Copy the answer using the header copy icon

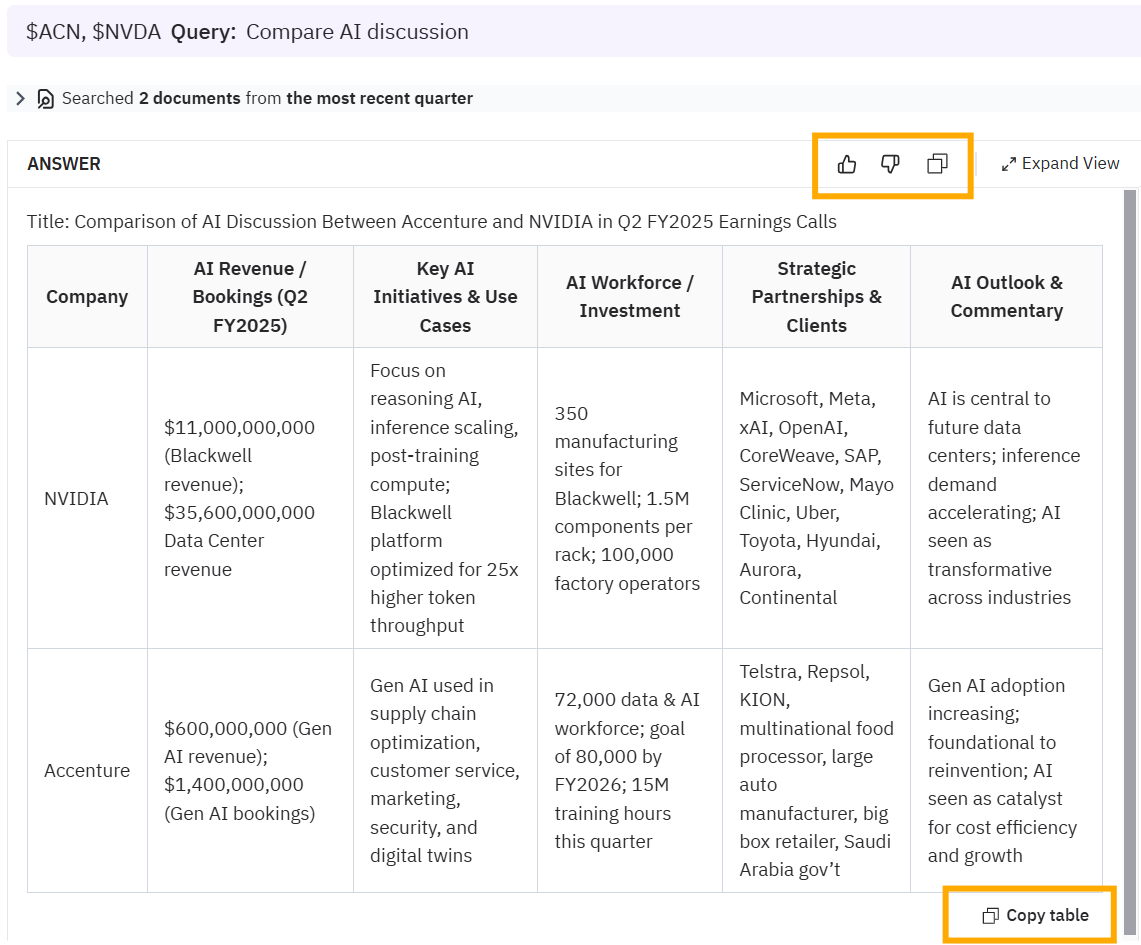click(x=937, y=164)
